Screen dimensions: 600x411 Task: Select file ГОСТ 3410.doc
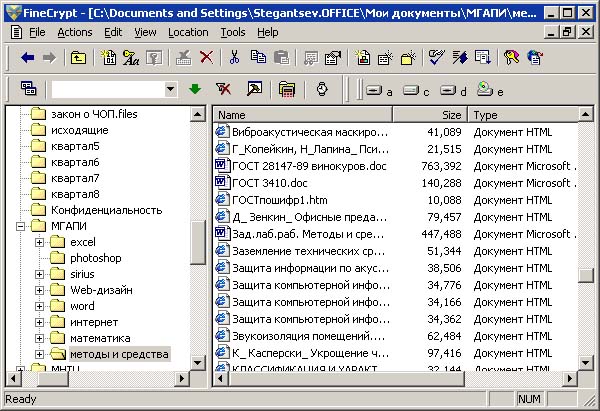tap(269, 183)
